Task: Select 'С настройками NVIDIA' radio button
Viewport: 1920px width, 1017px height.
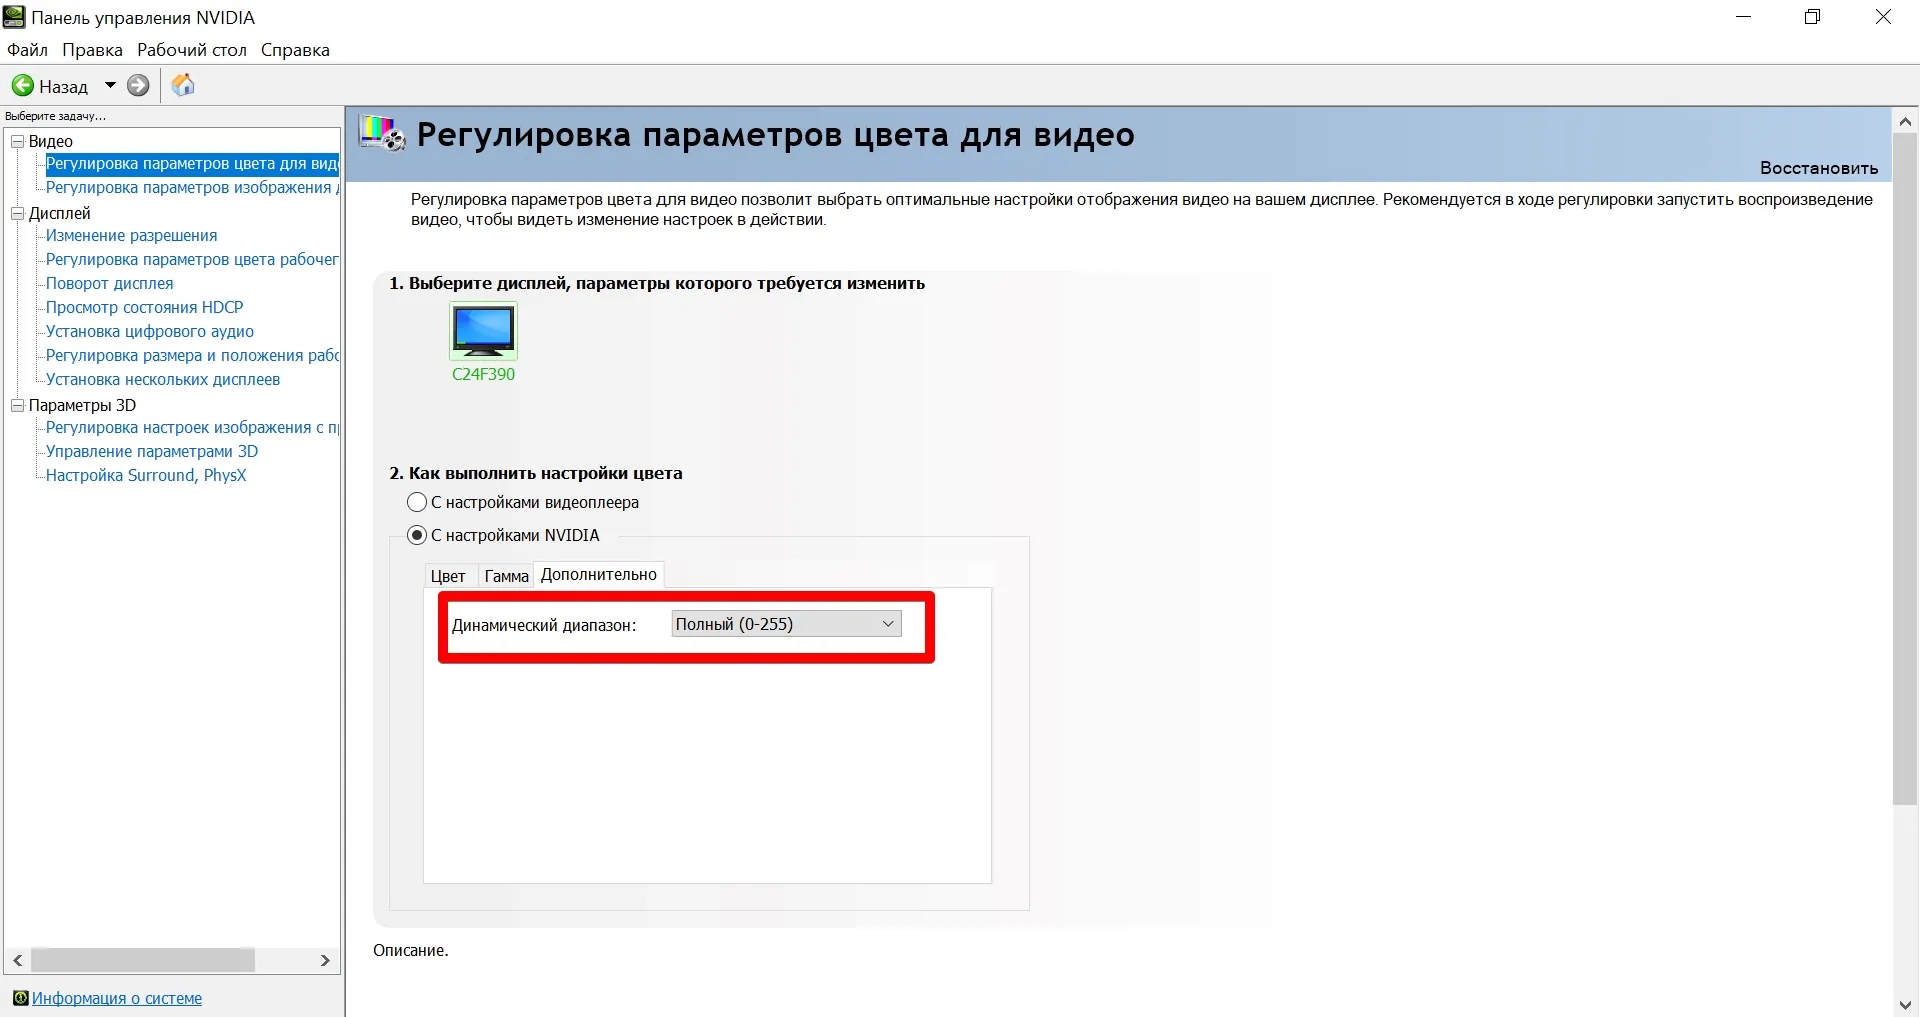Action: click(x=417, y=535)
